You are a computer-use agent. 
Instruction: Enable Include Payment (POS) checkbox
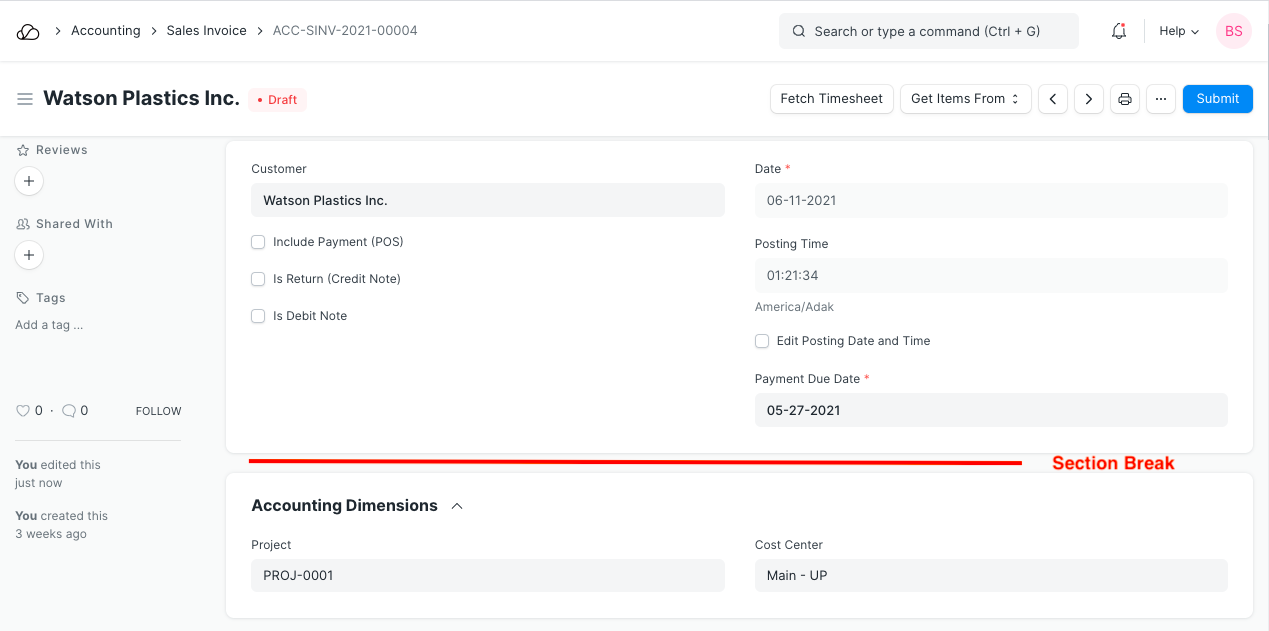[x=258, y=242]
